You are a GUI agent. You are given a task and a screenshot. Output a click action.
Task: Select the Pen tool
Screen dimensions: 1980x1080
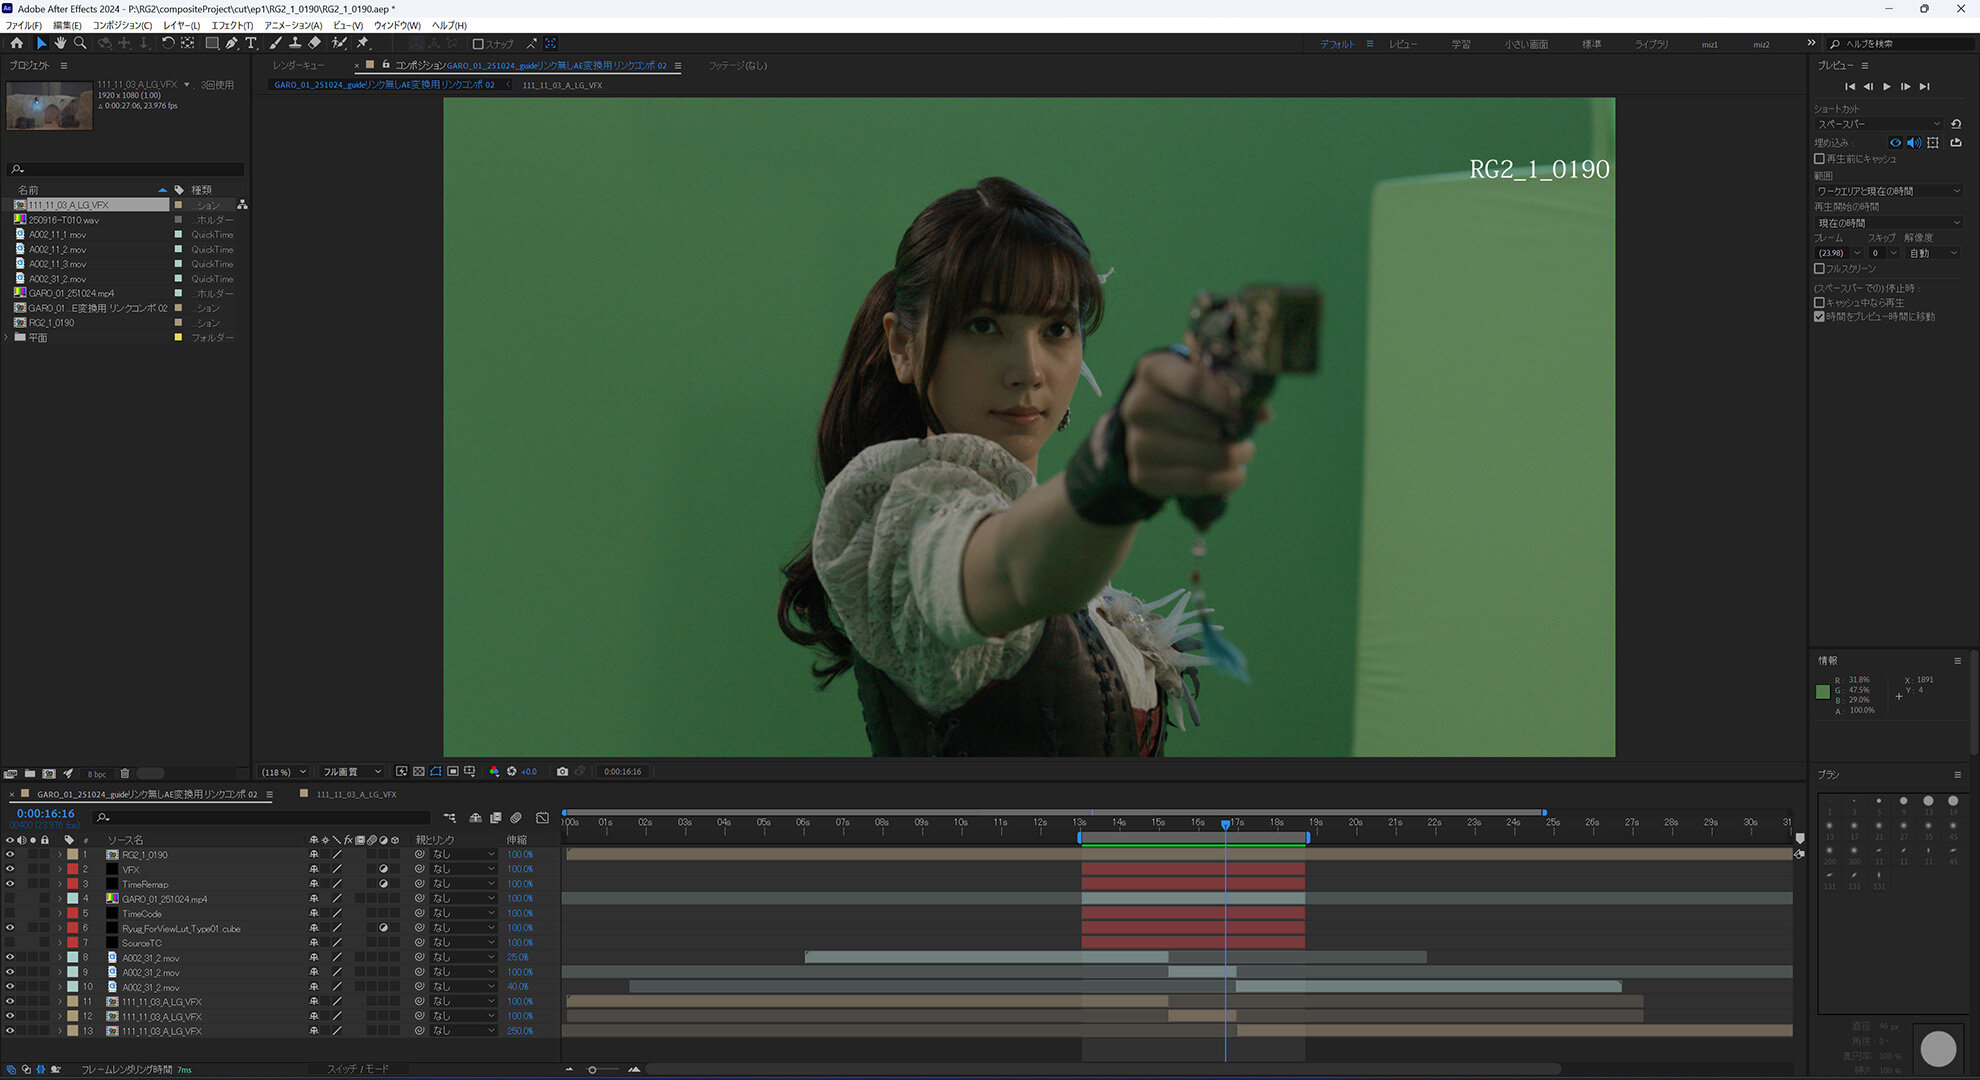point(232,43)
